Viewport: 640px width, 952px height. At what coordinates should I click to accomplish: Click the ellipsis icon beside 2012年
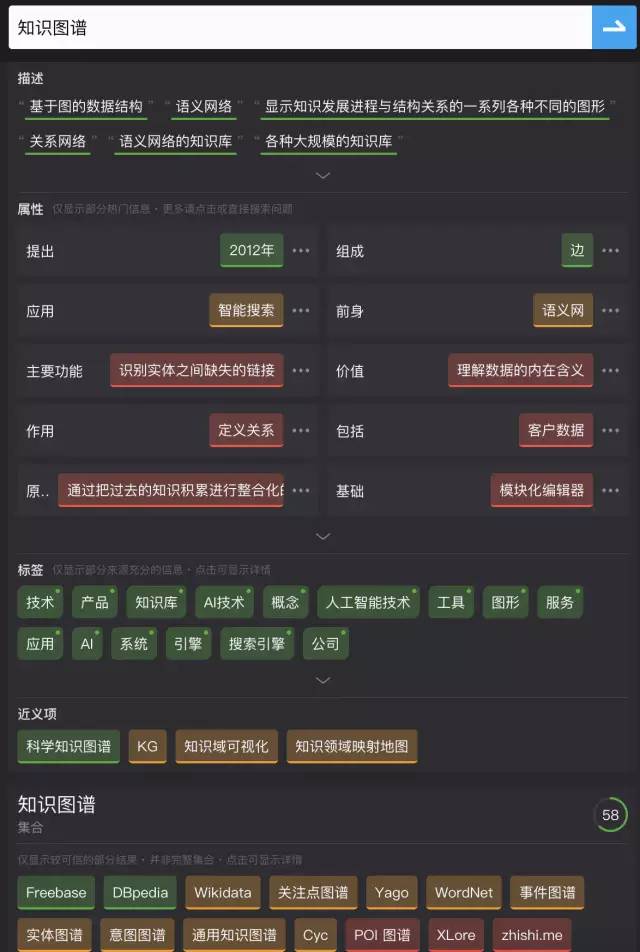click(301, 251)
